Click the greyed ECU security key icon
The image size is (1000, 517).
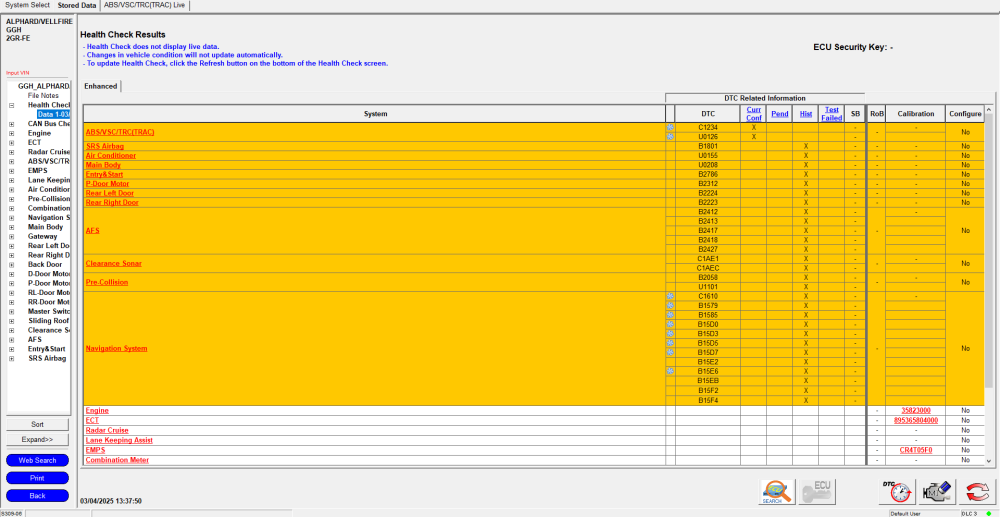(818, 492)
